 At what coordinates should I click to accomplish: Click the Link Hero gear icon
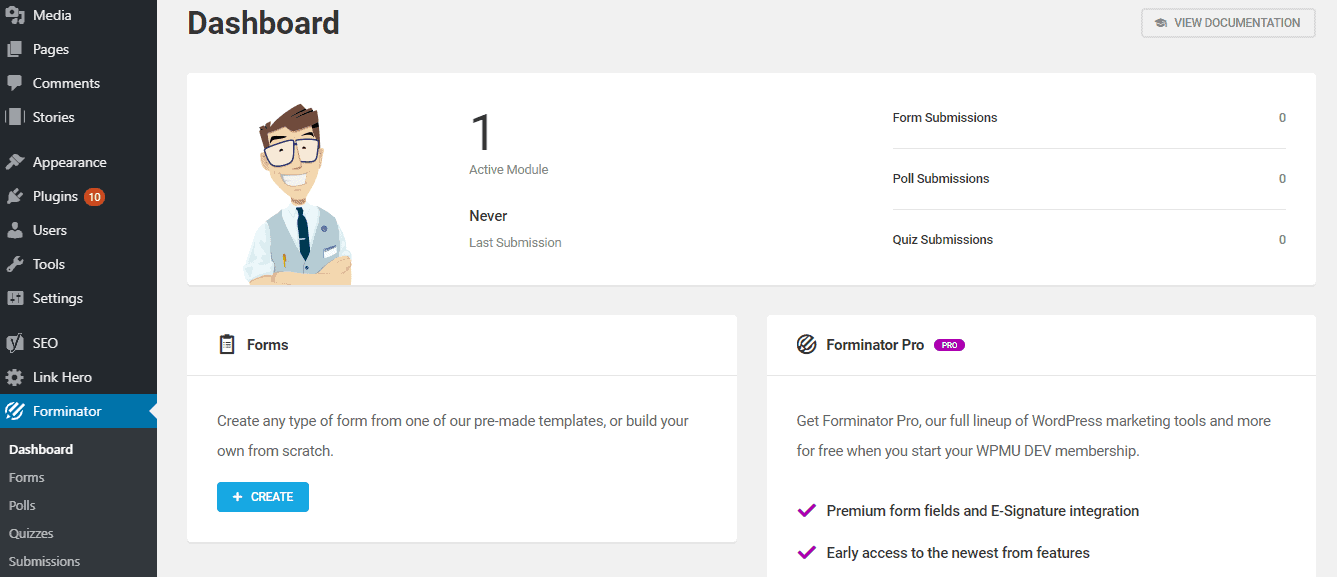click(x=15, y=377)
